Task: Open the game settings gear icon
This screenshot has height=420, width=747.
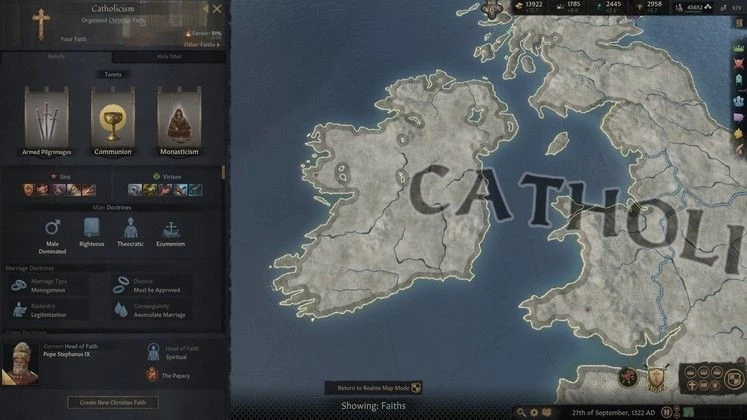Action: pyautogui.click(x=534, y=412)
